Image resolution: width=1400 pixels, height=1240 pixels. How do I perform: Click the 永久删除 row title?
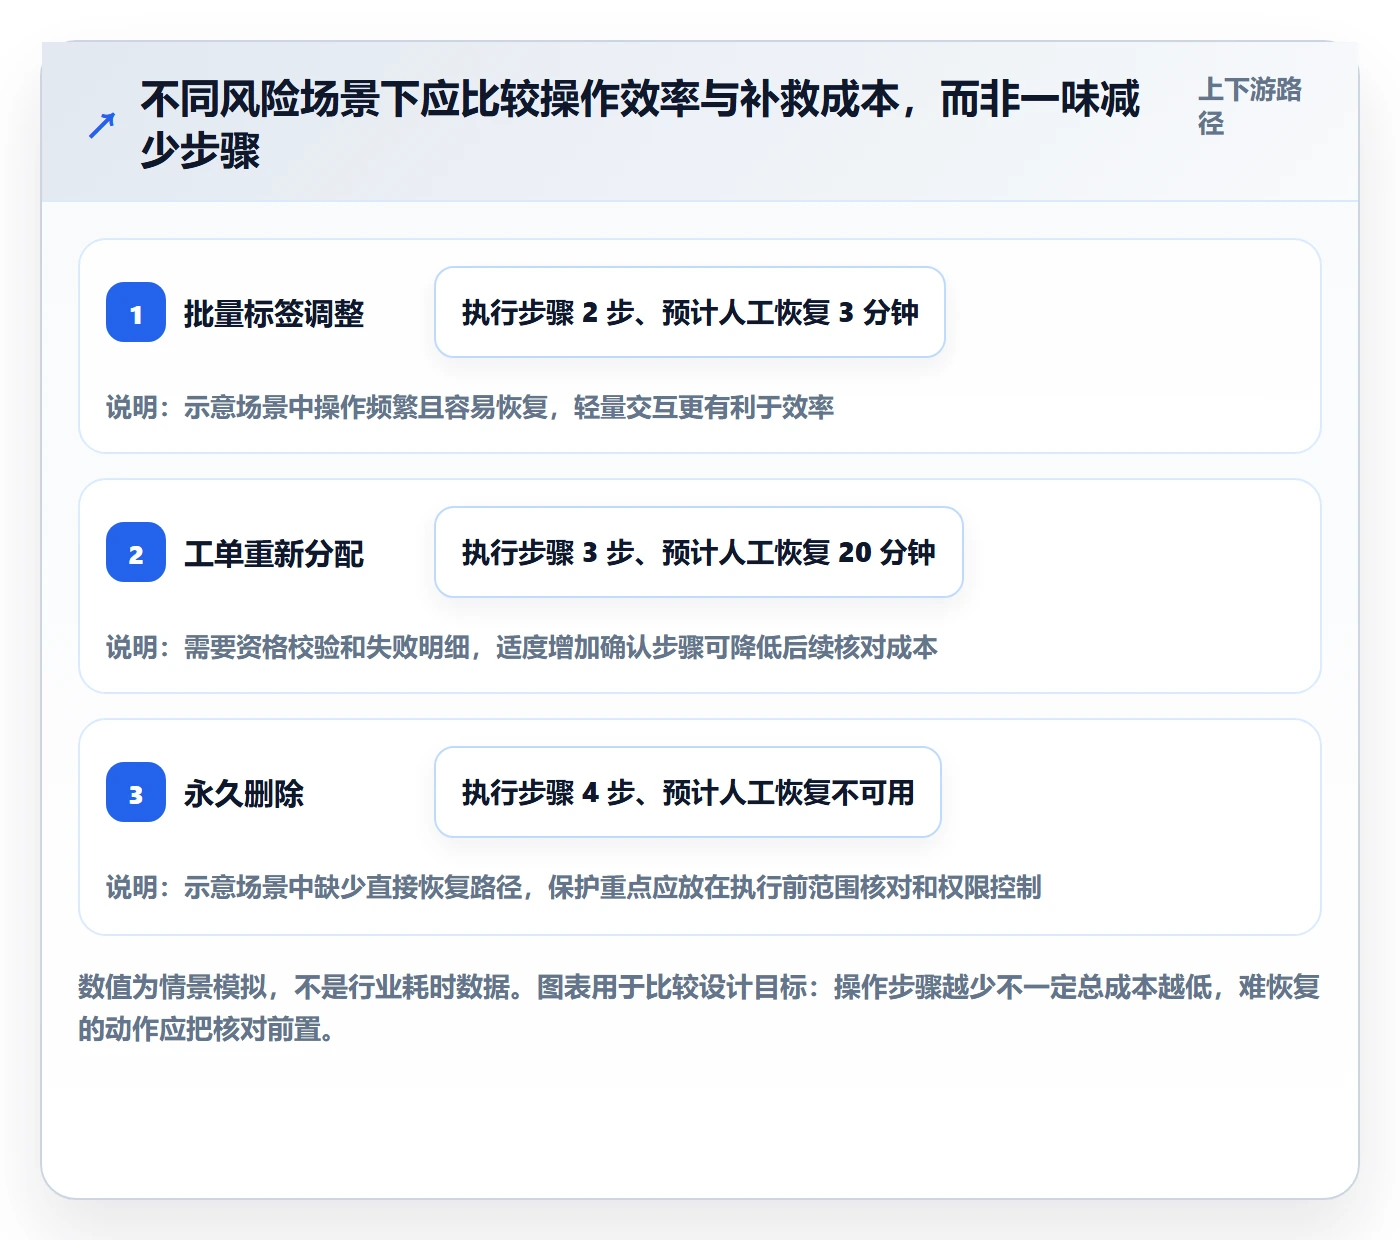pos(244,794)
